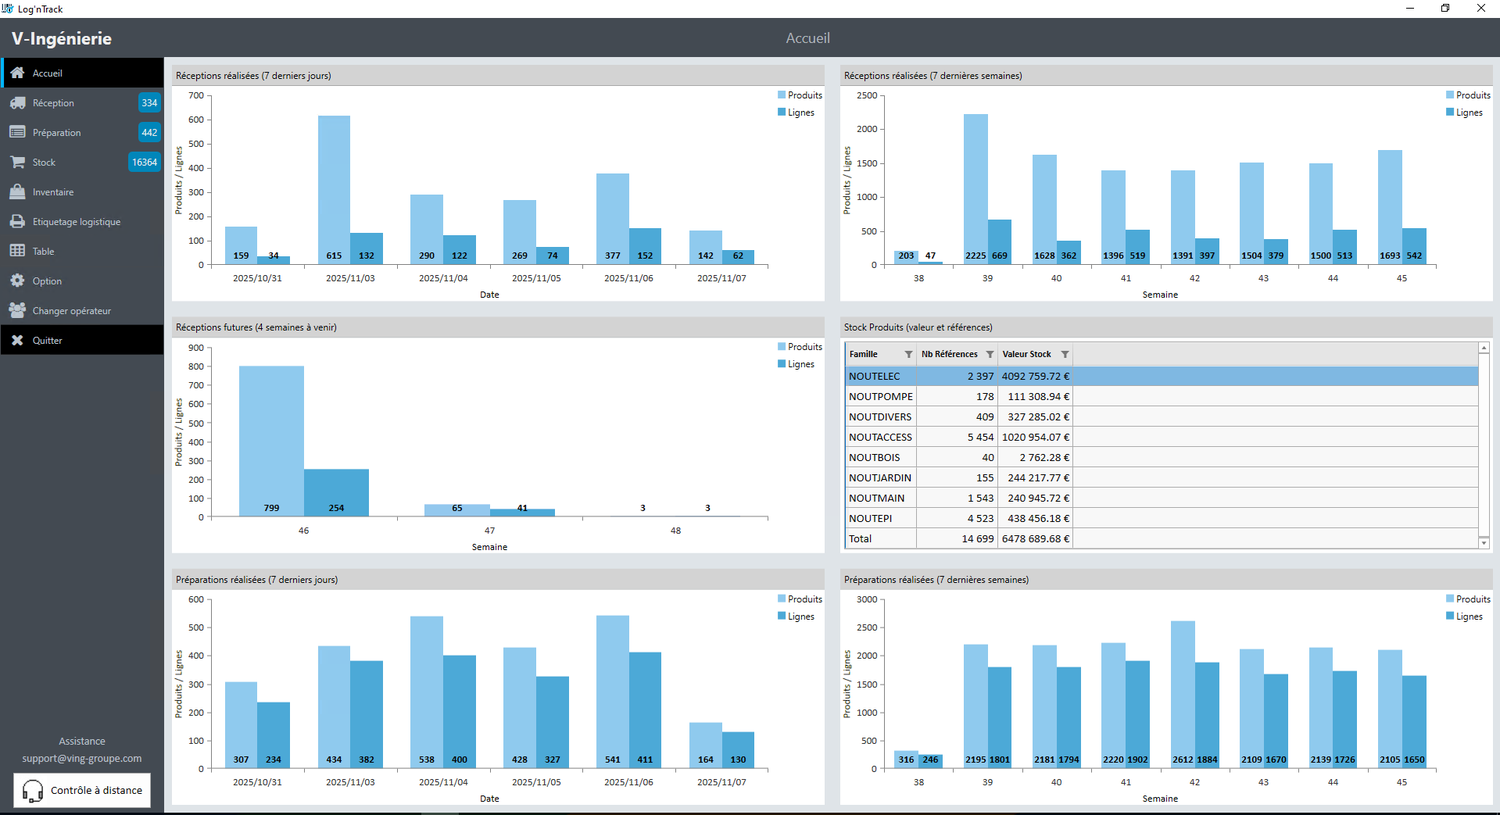Click the Réception truck icon
Viewport: 1500px width, 815px height.
[17, 103]
